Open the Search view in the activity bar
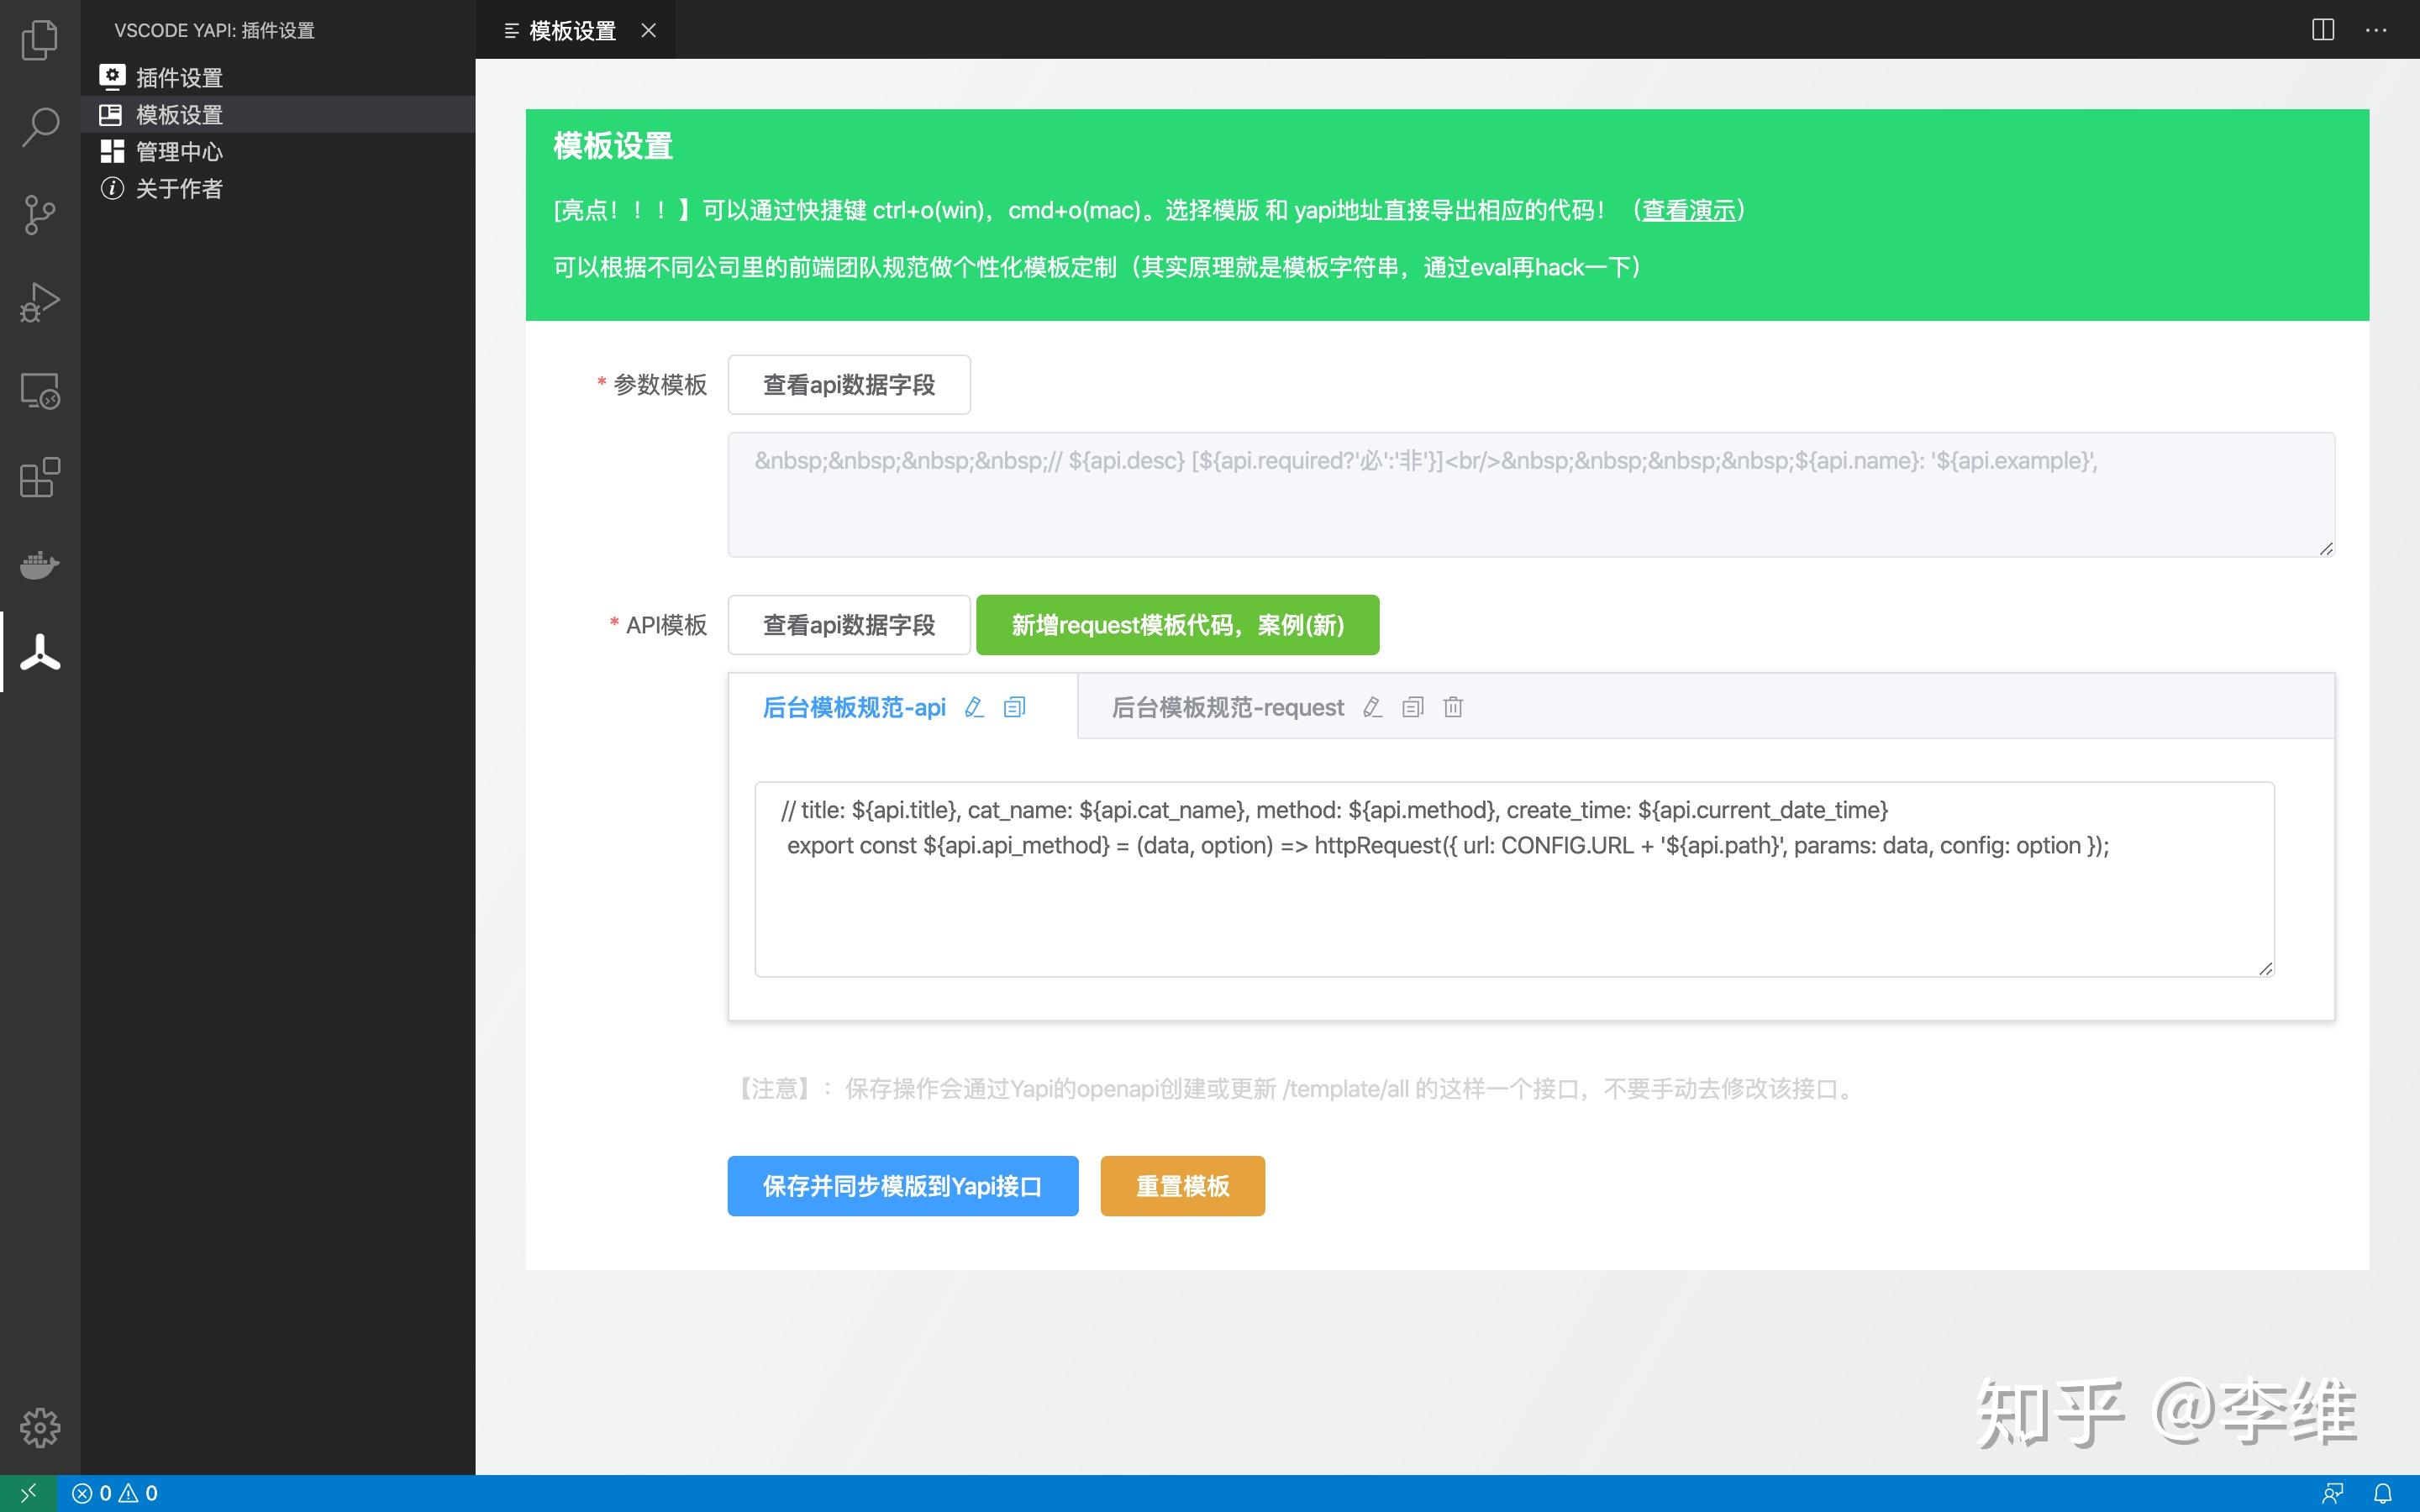 pyautogui.click(x=39, y=126)
